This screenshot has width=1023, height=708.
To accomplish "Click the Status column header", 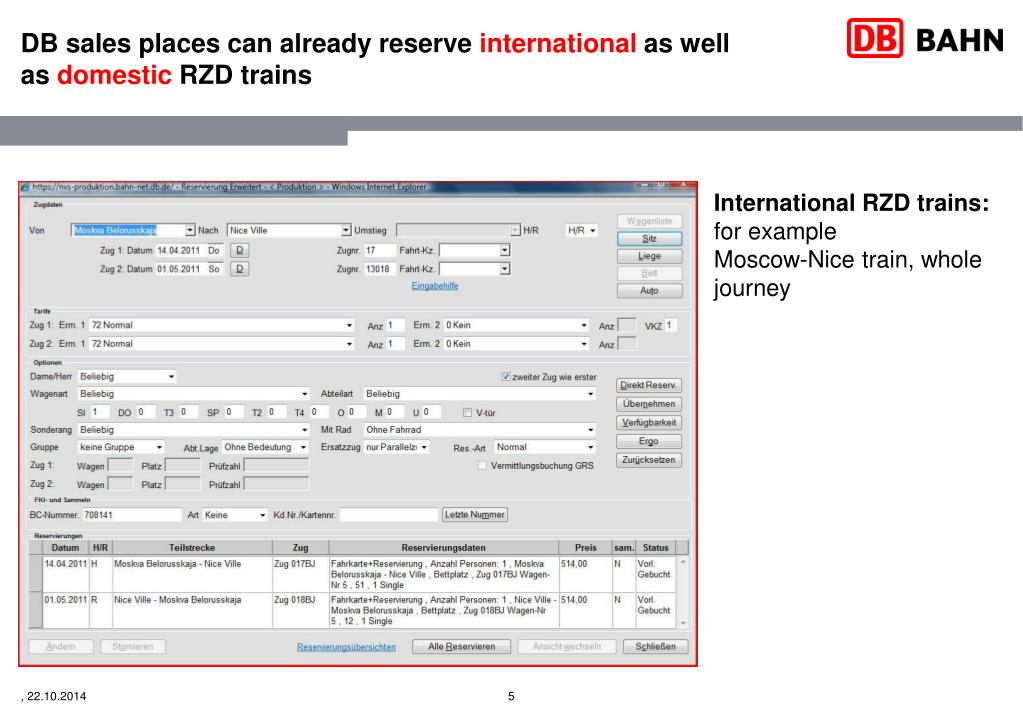I will [x=656, y=547].
